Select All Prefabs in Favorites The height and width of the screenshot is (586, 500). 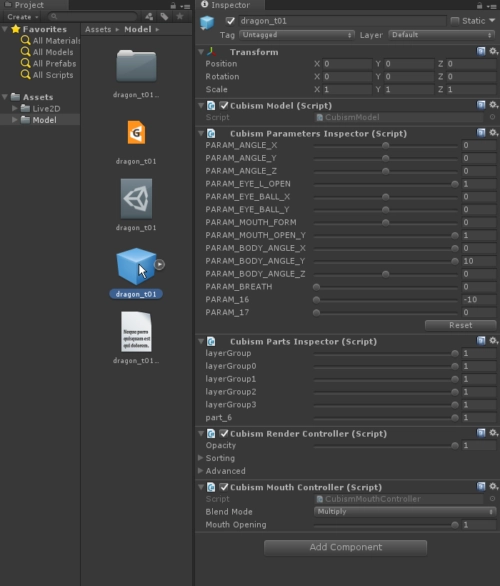click(49, 64)
